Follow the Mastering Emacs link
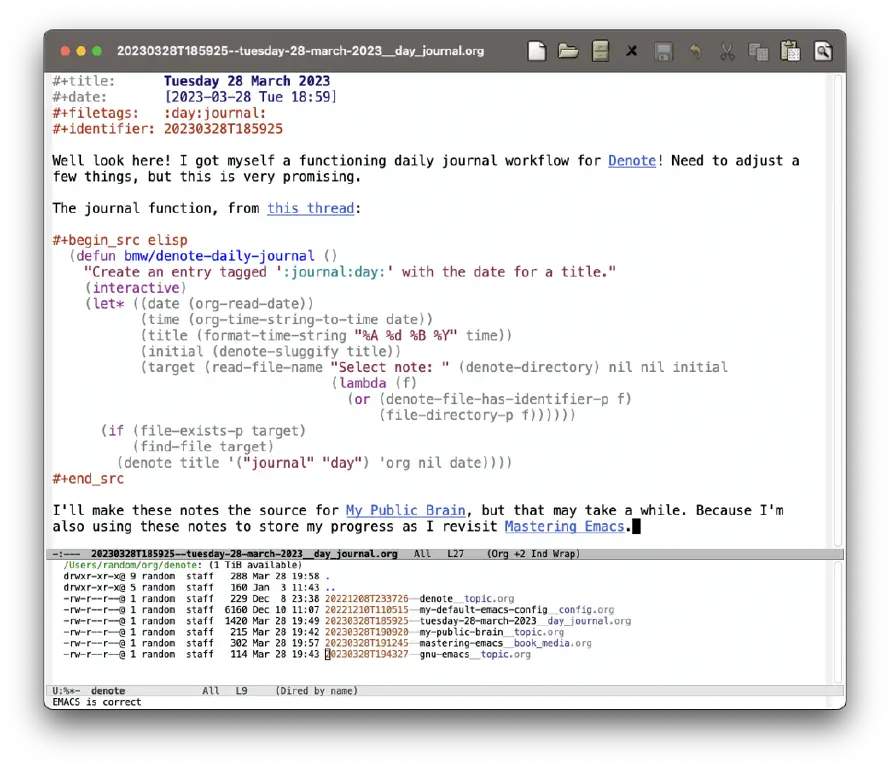The image size is (890, 768). tap(564, 526)
